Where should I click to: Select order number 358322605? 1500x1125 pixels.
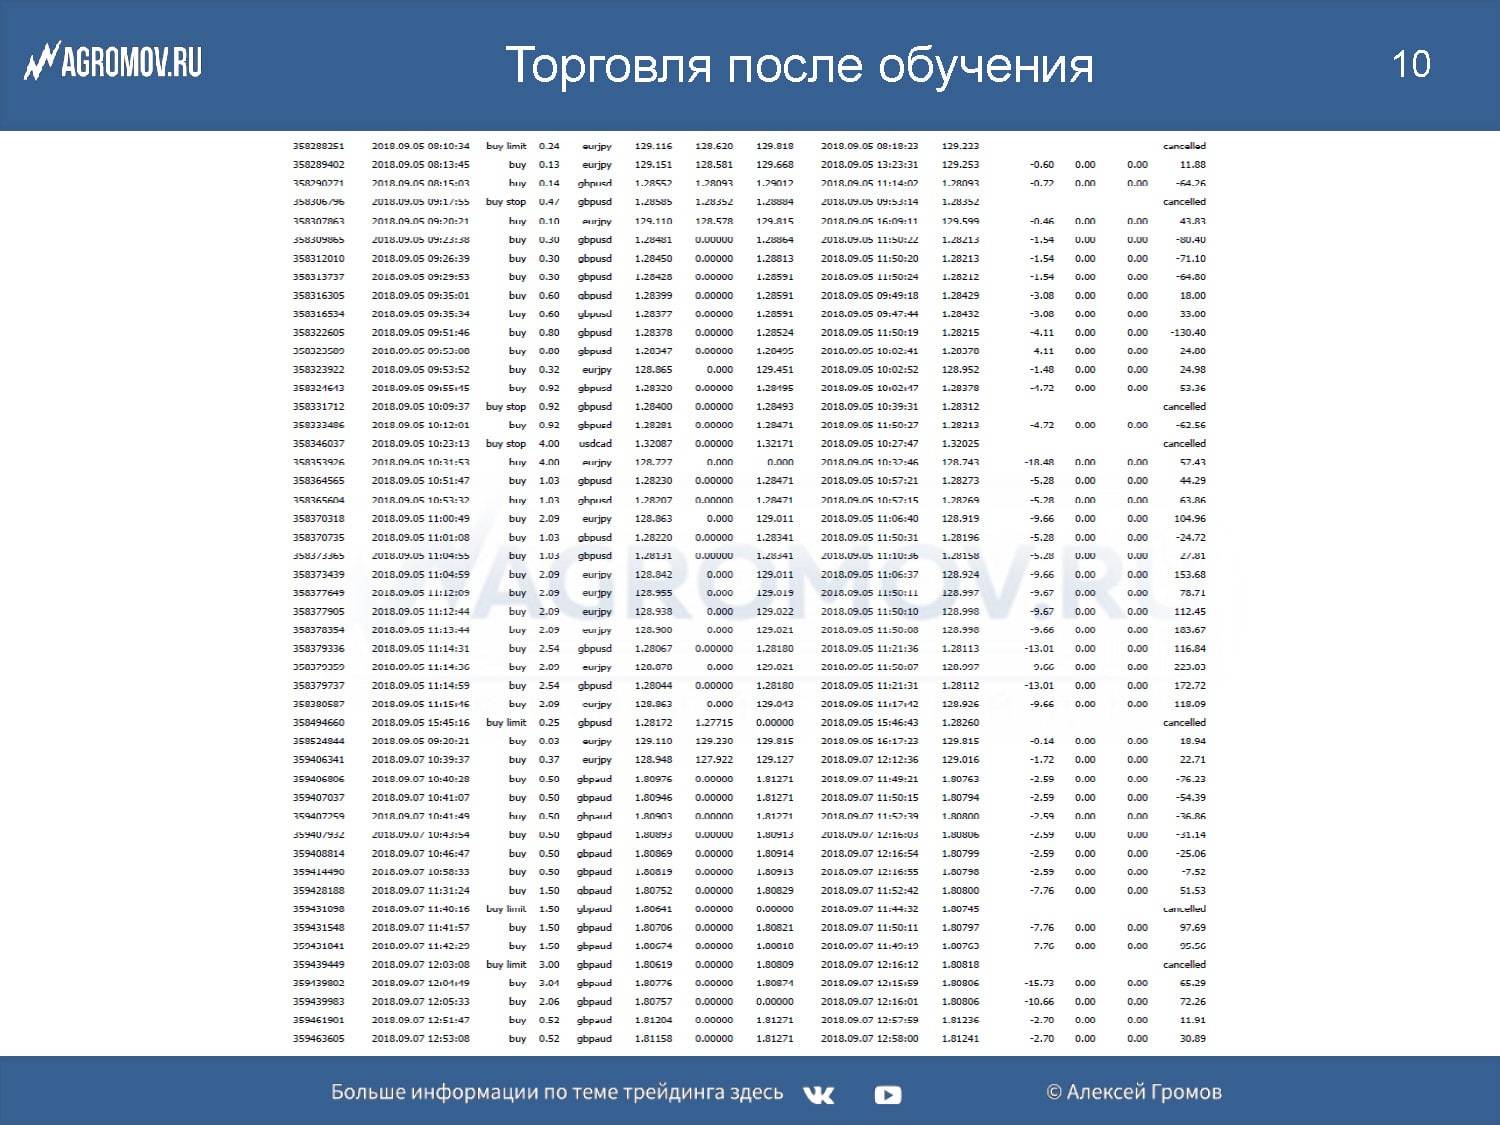point(318,333)
